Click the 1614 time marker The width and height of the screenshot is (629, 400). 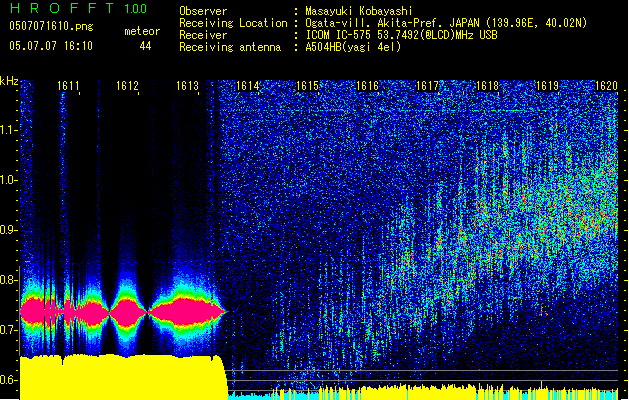click(x=248, y=86)
